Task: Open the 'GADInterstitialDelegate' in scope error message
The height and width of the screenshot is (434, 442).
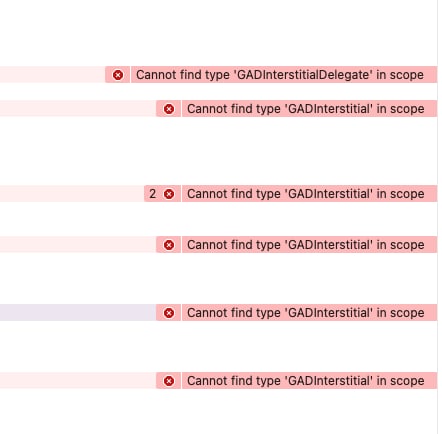Action: click(280, 75)
